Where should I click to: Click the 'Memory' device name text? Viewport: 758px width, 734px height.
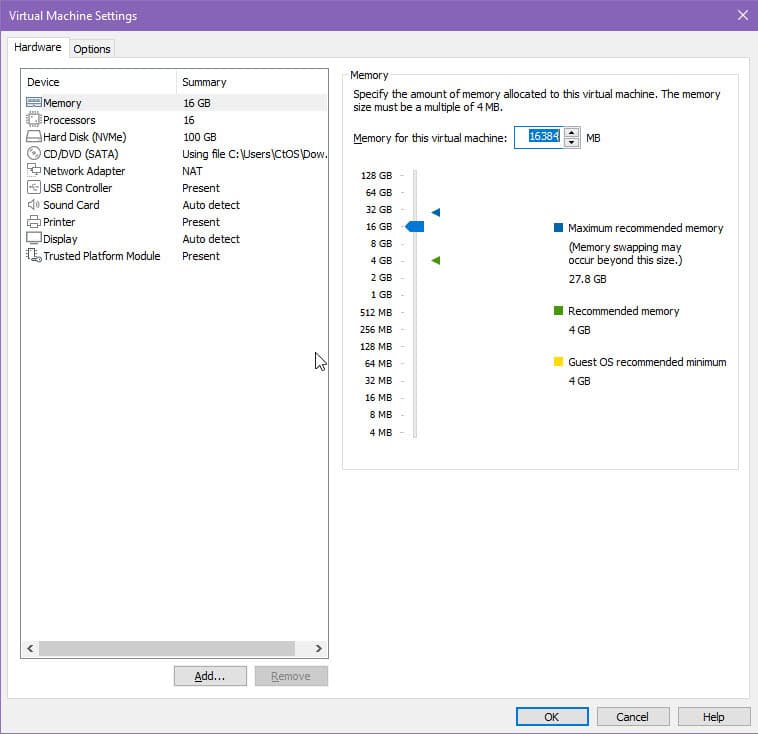[x=62, y=103]
